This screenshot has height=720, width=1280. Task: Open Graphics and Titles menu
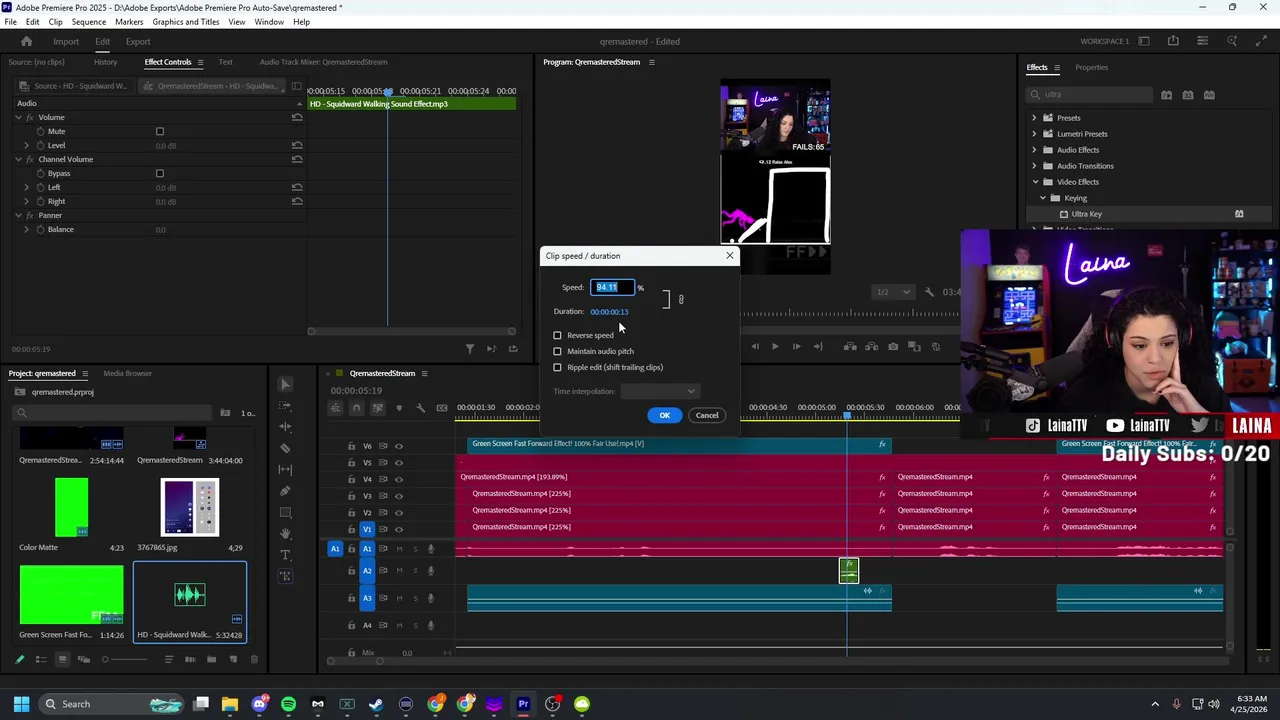[x=186, y=22]
